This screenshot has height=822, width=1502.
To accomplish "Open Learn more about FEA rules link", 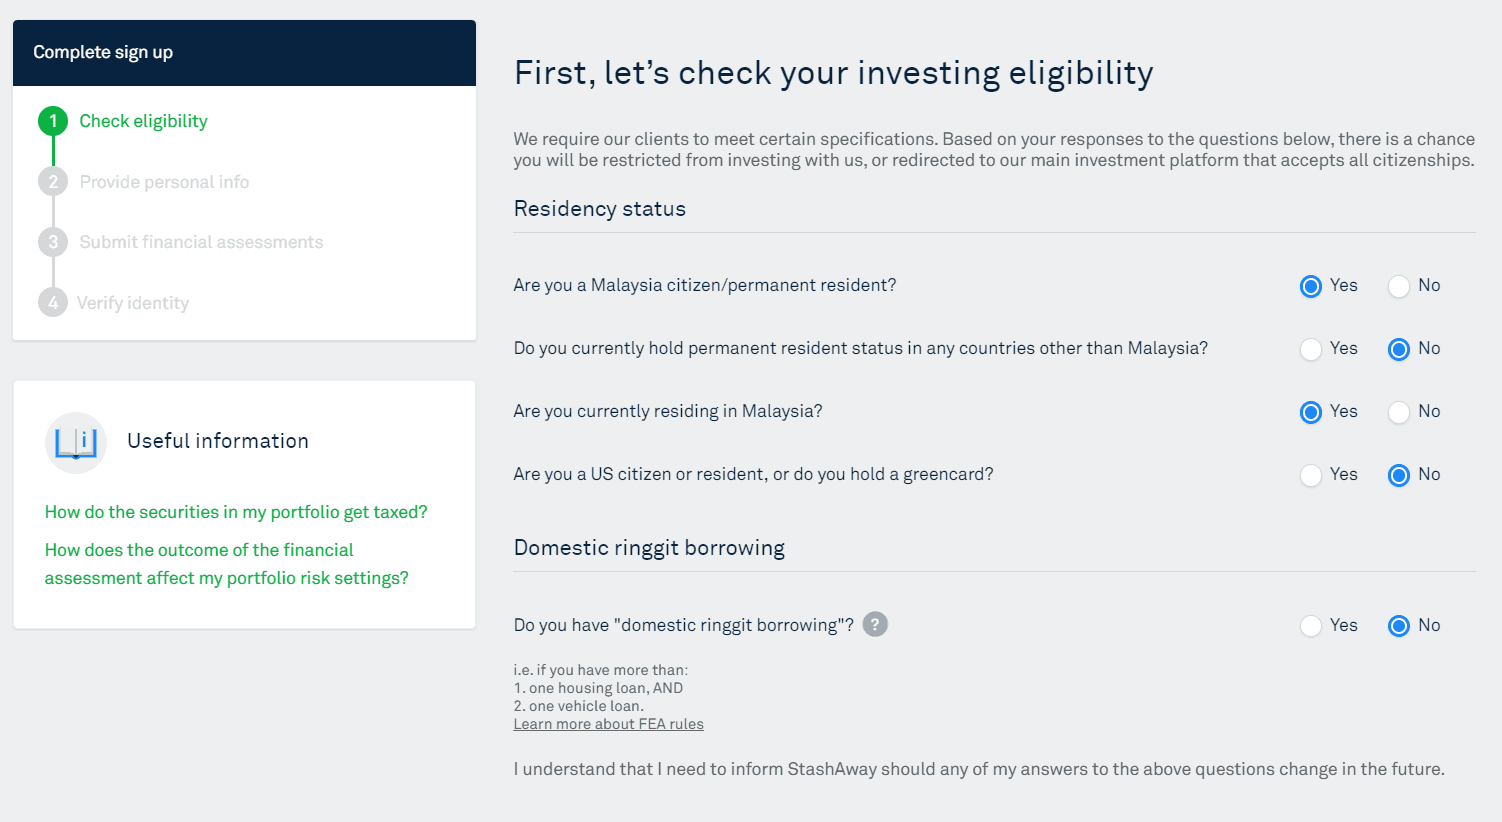I will 608,724.
